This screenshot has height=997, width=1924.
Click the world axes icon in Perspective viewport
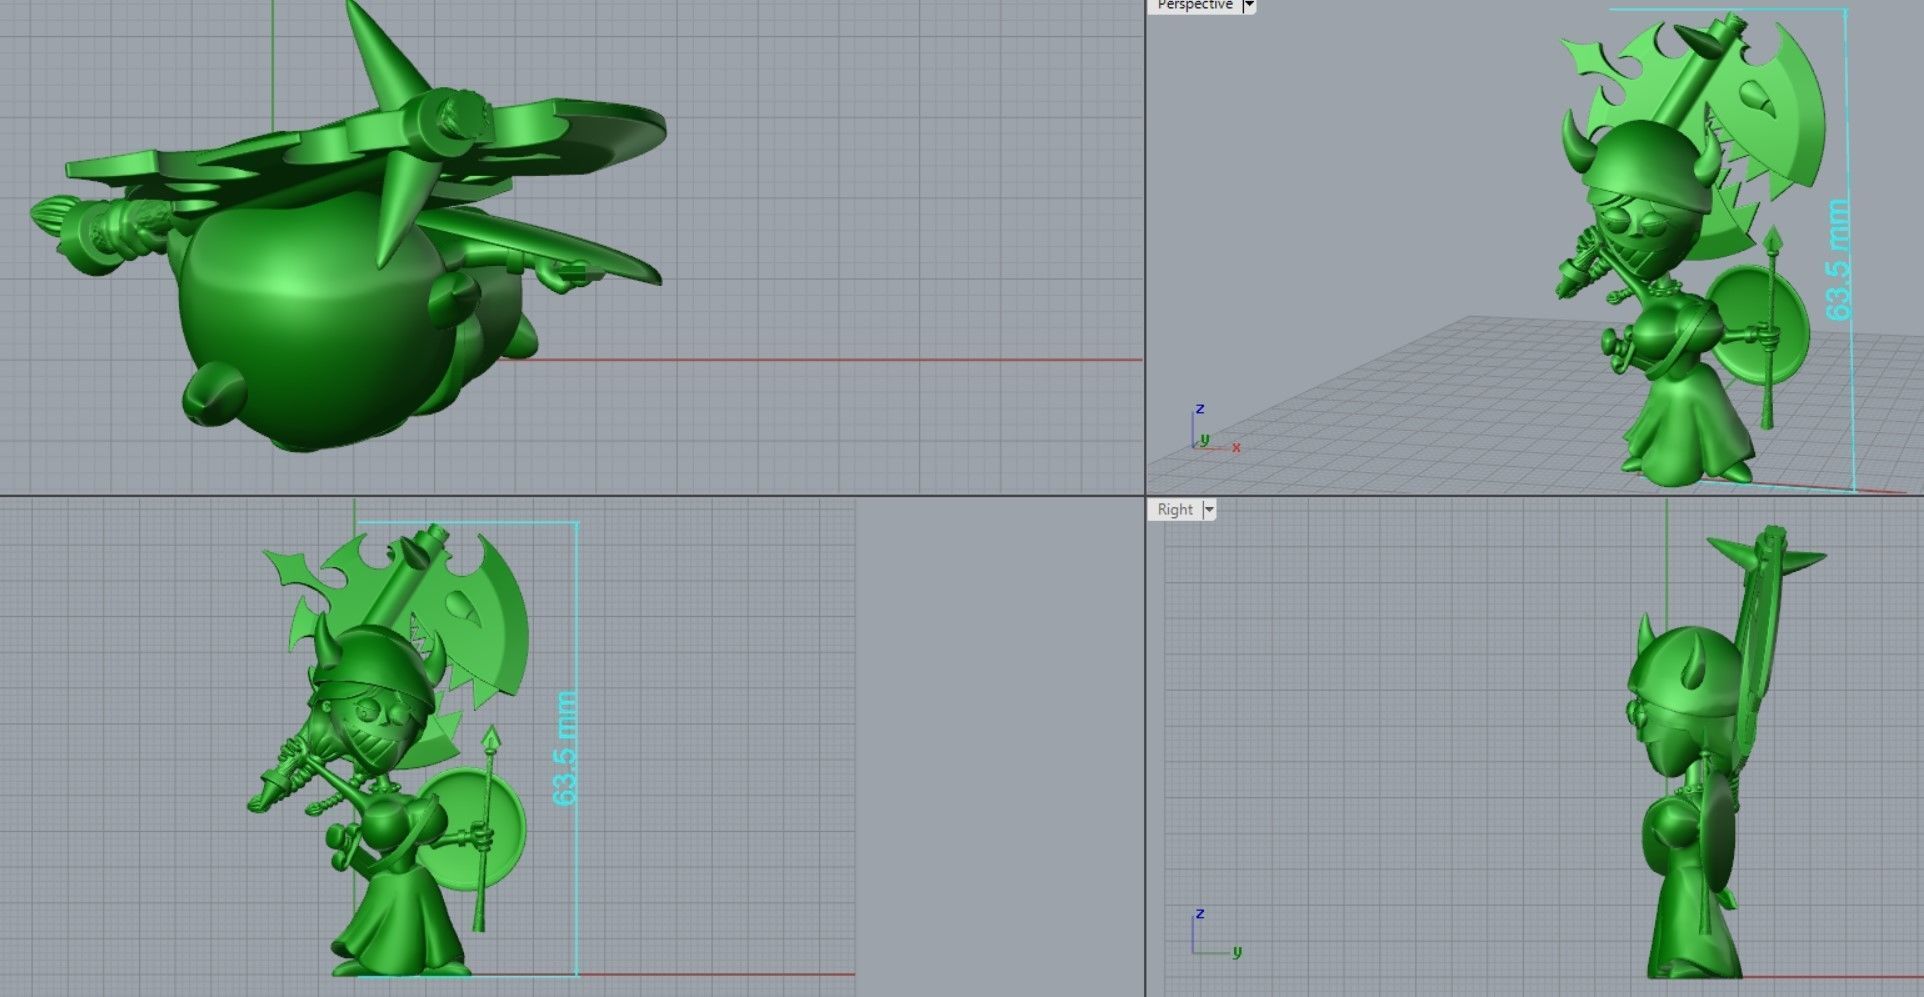[x=1215, y=430]
